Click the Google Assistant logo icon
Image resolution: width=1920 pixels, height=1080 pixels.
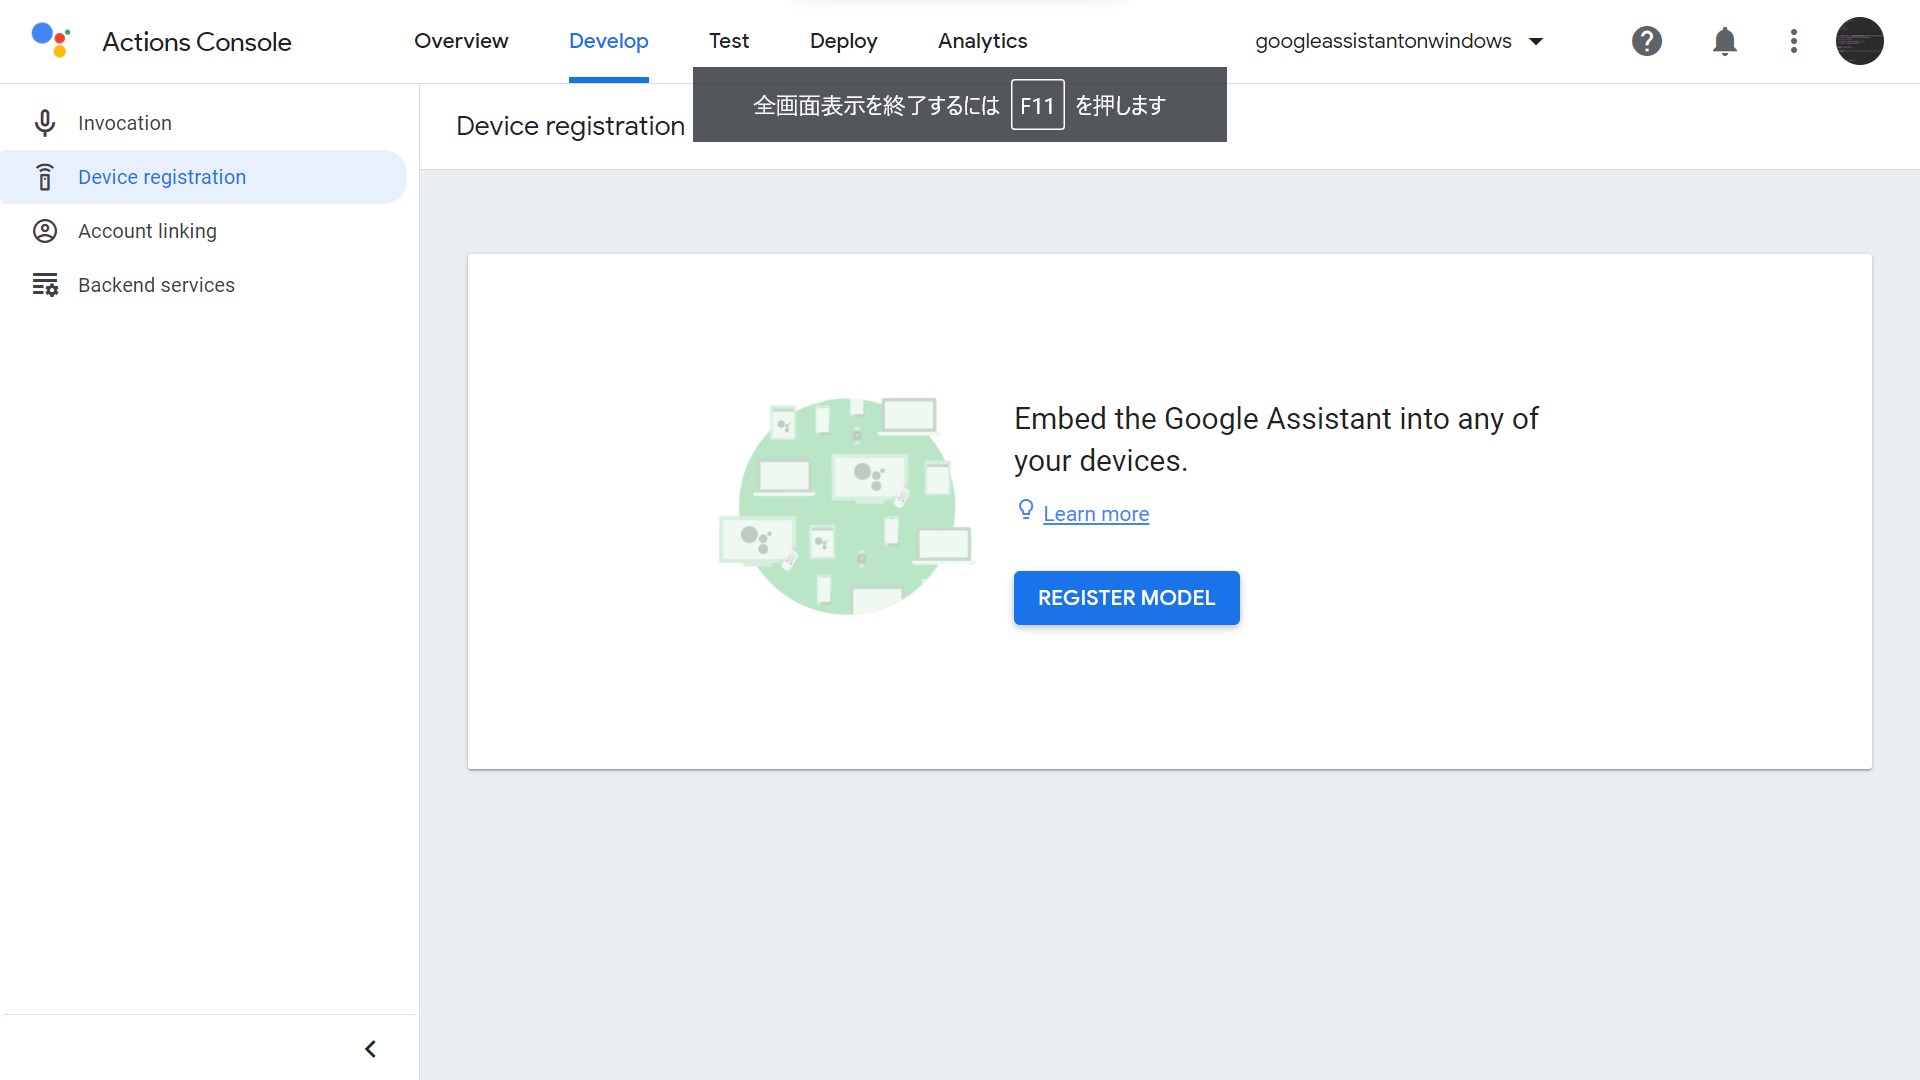coord(50,40)
